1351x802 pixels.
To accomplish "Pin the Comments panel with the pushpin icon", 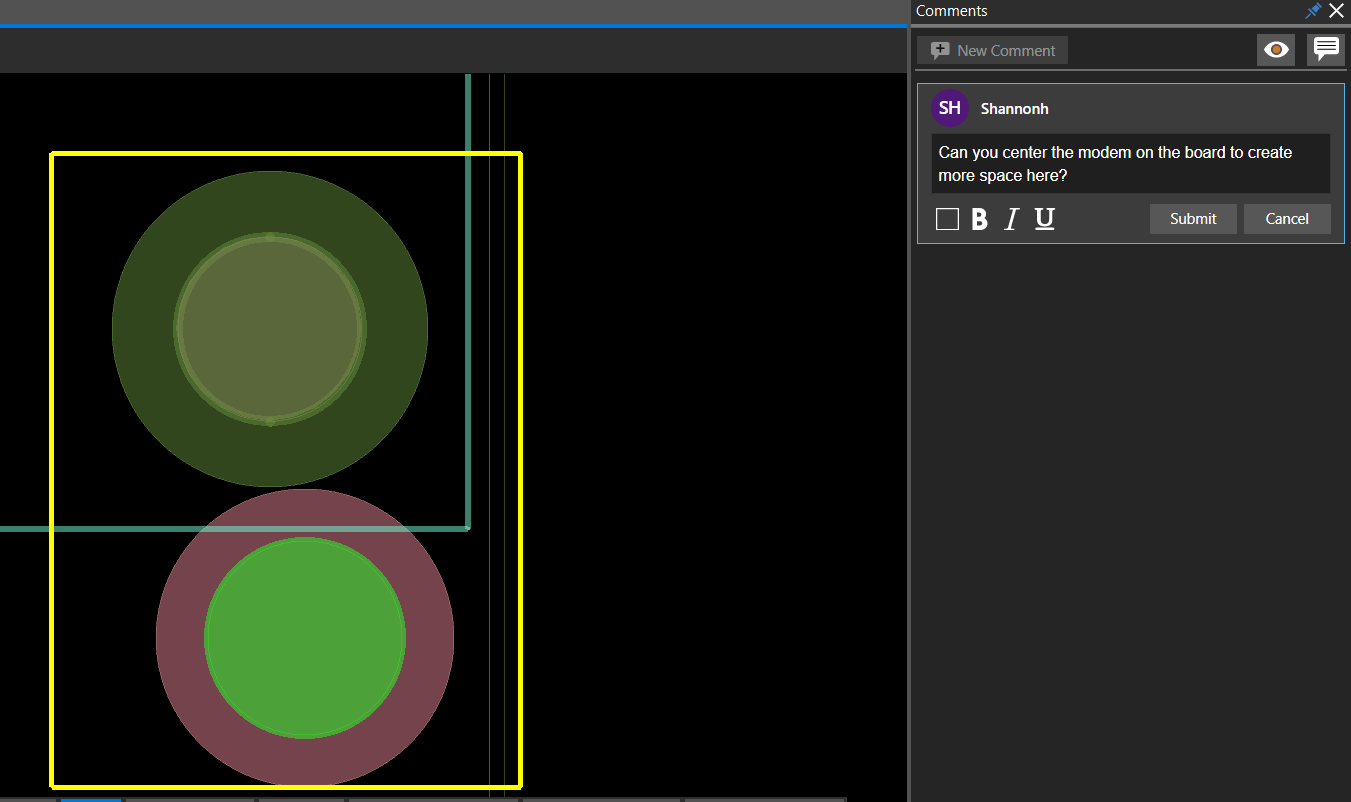I will coord(1313,11).
